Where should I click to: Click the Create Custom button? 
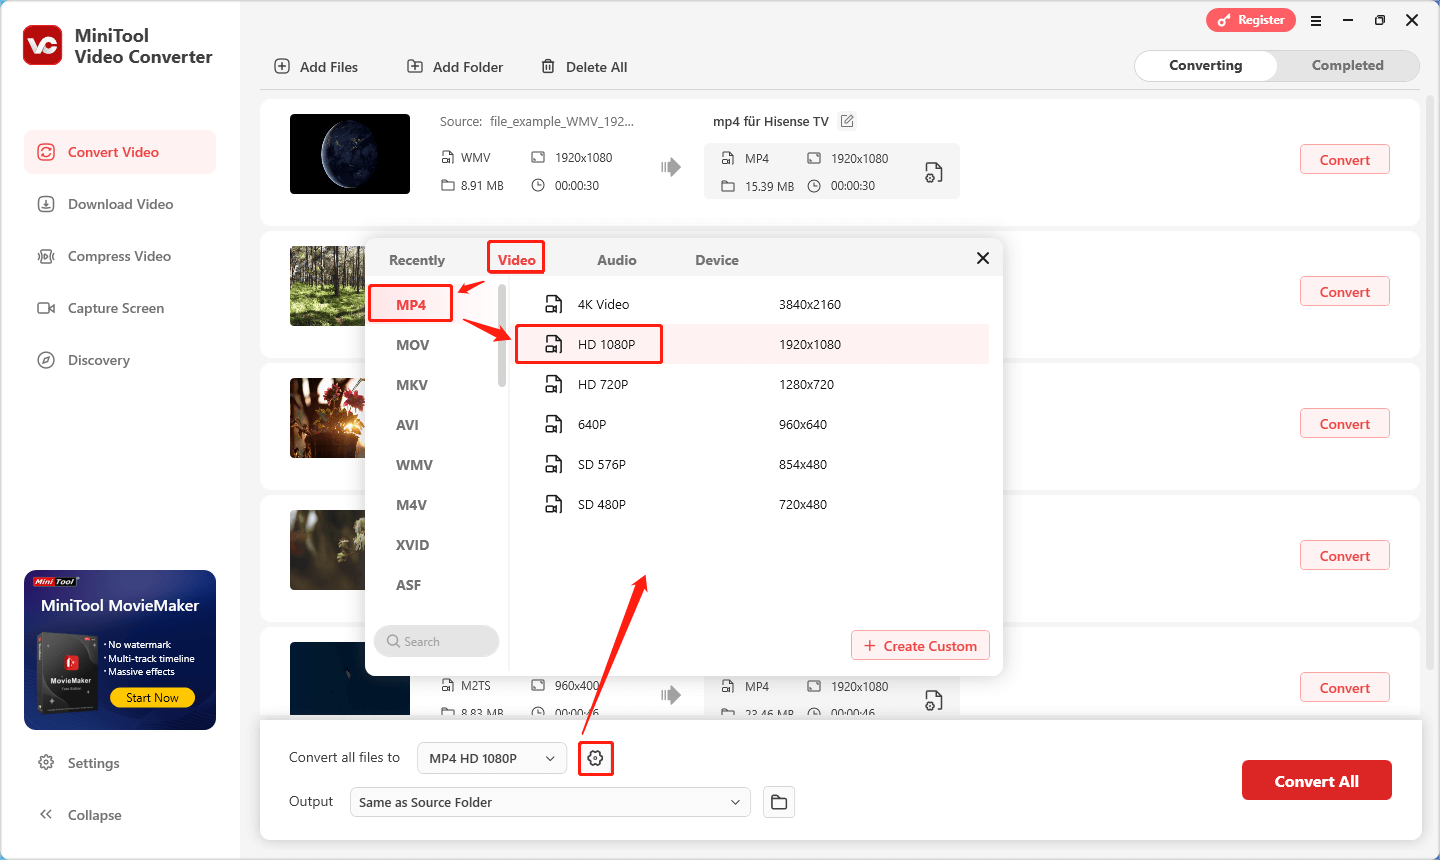click(920, 645)
